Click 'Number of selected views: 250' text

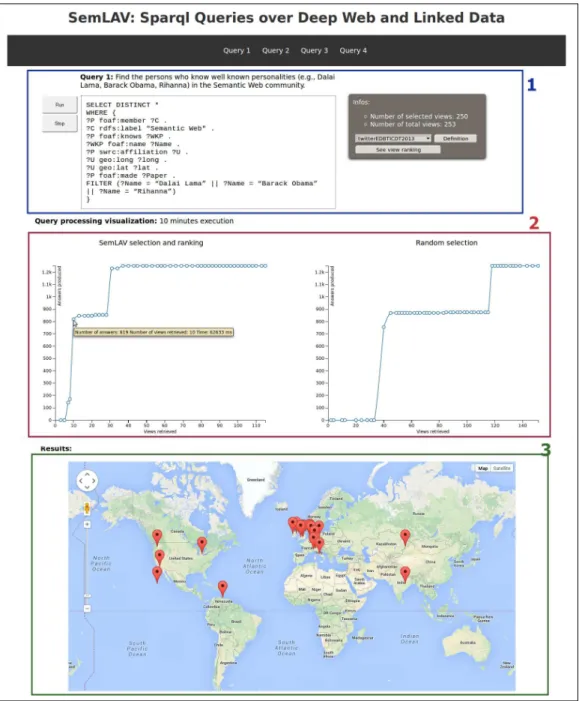[418, 116]
